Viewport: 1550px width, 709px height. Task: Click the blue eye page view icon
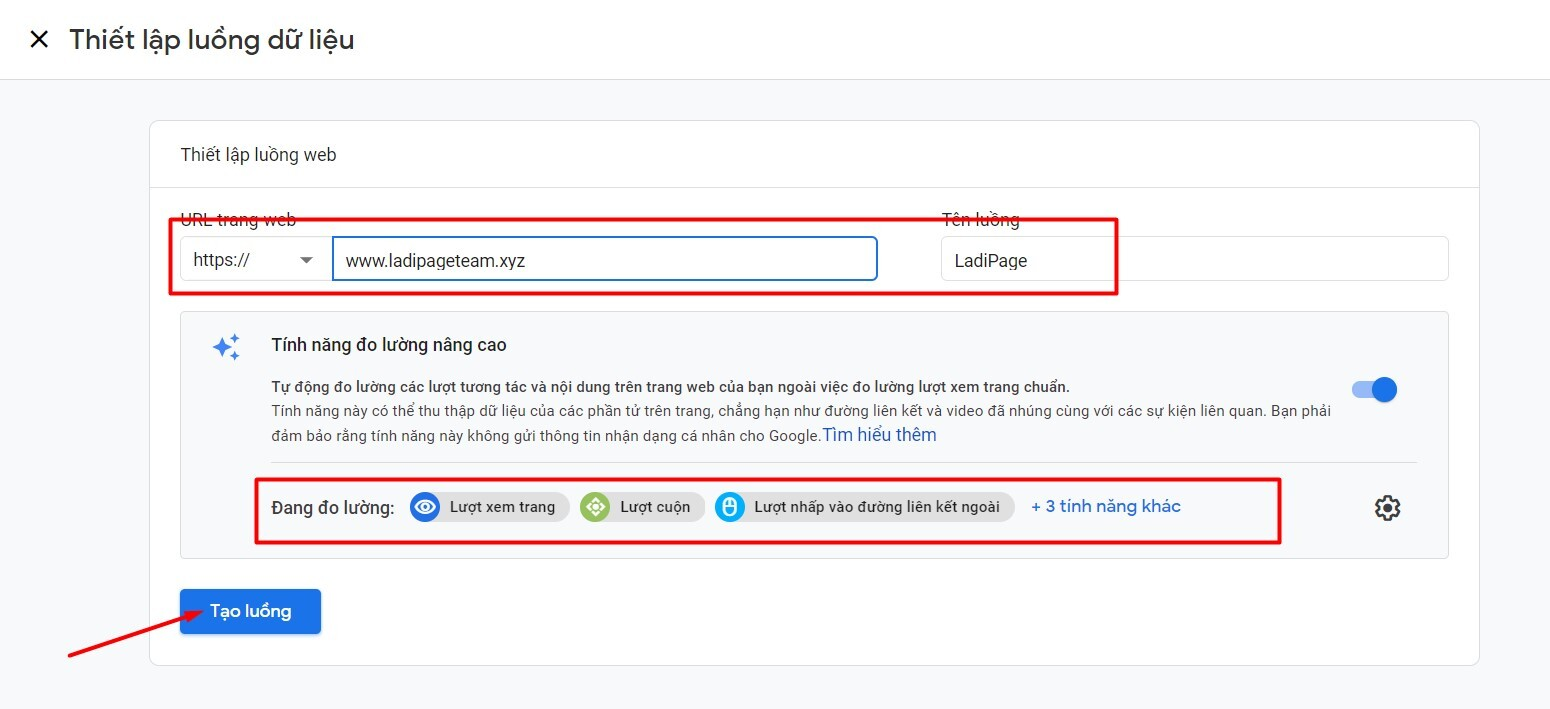tap(425, 507)
